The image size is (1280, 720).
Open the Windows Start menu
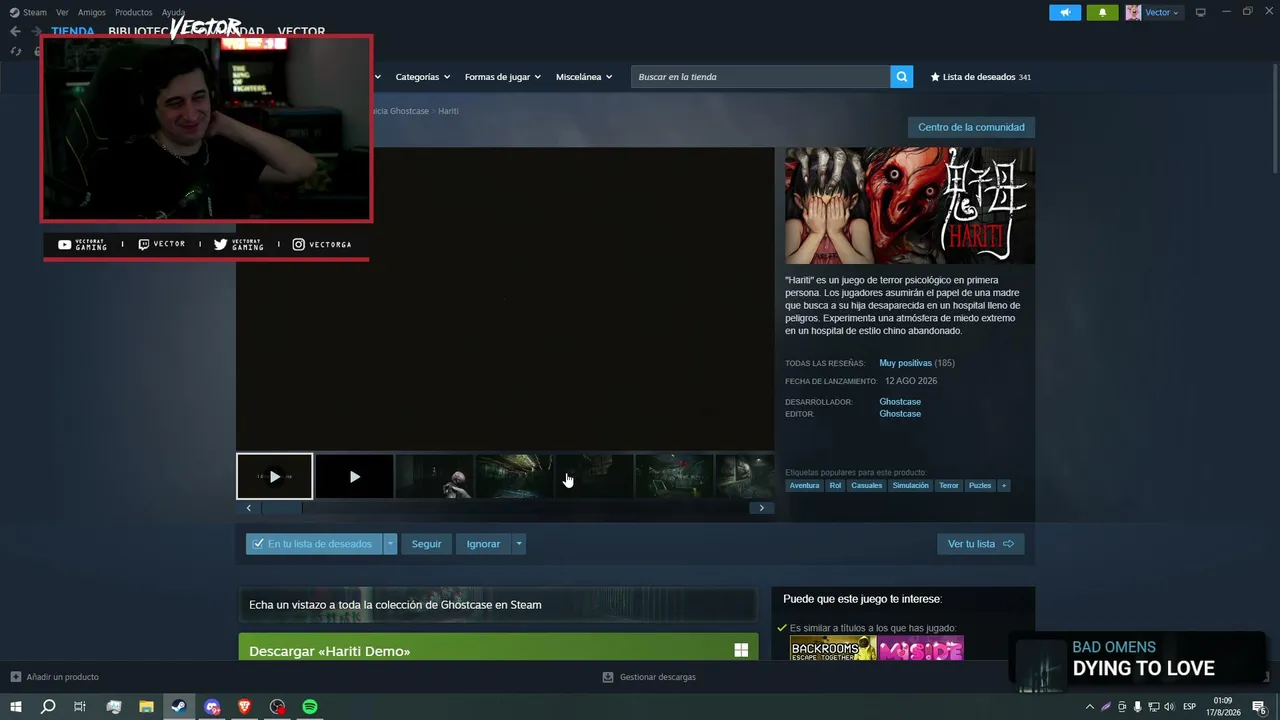pyautogui.click(x=16, y=706)
